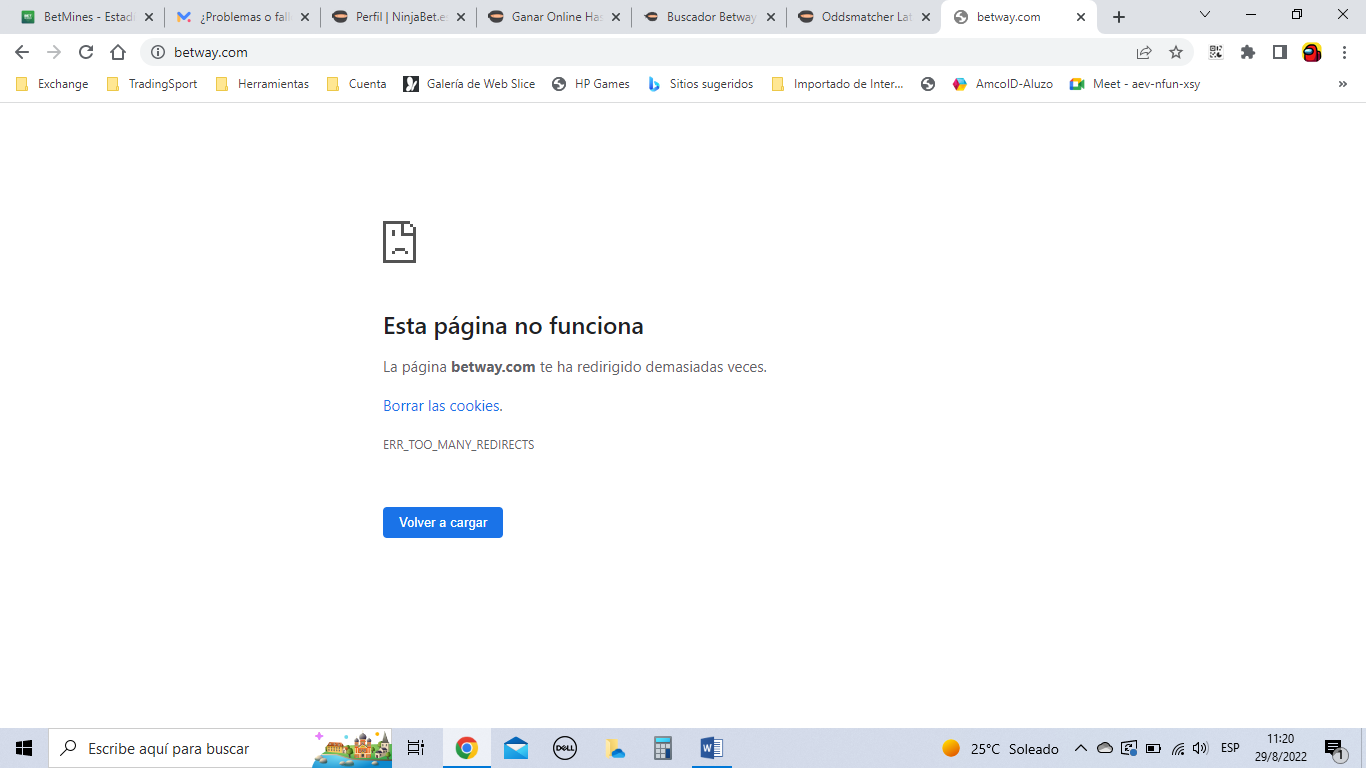Open the Windows Start menu

pos(24,748)
